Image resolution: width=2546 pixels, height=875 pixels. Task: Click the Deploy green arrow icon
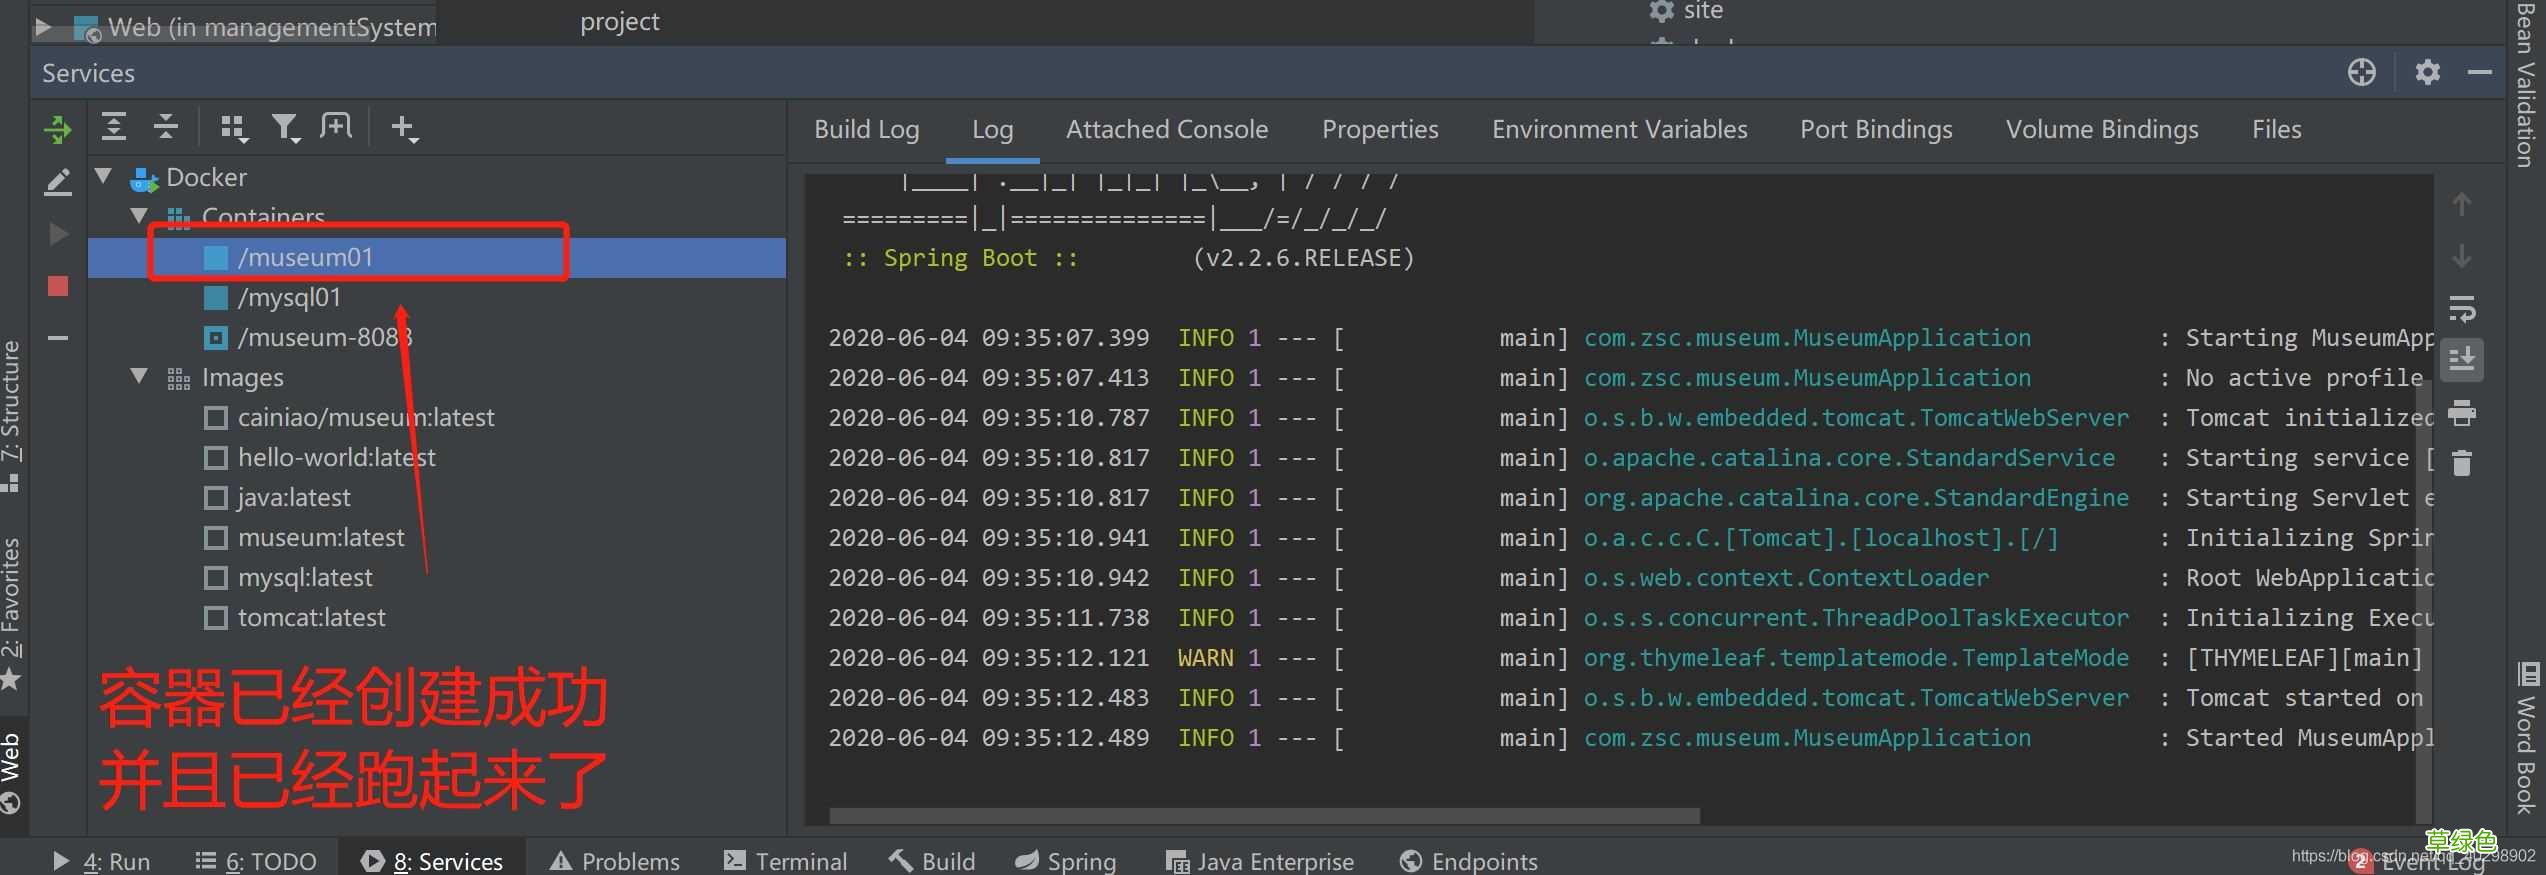[x=57, y=129]
